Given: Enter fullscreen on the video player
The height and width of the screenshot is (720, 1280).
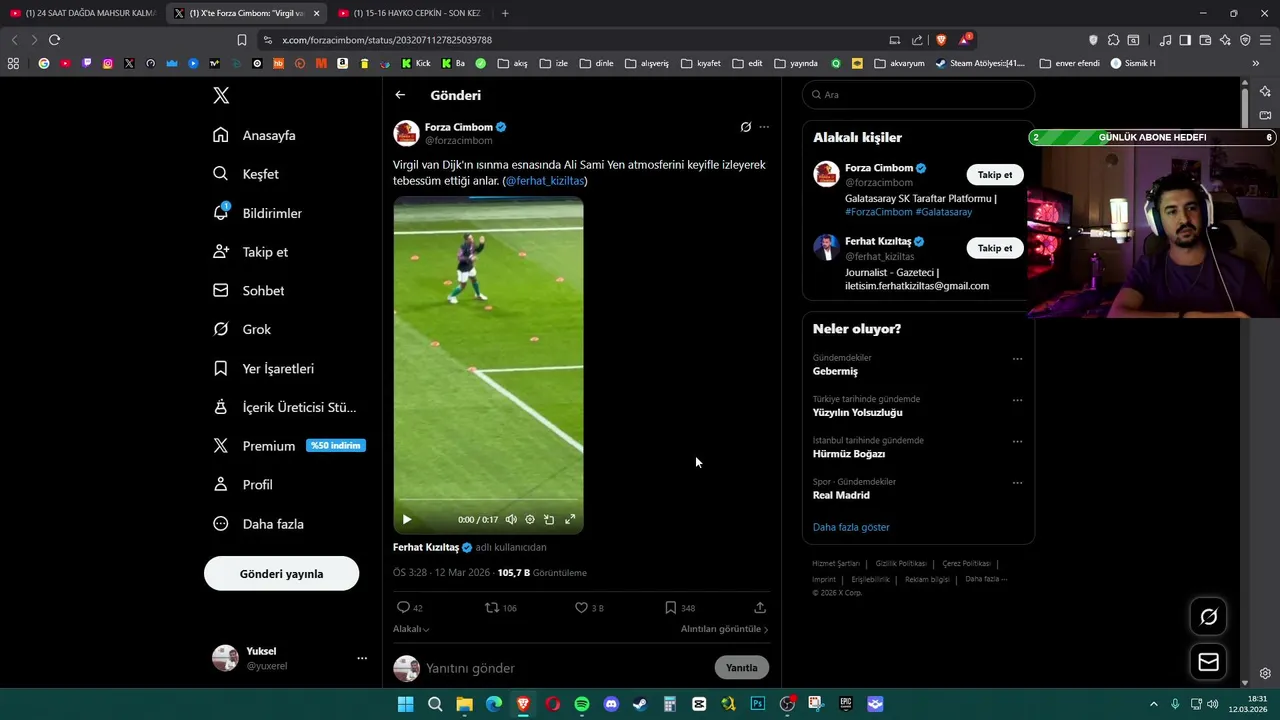Looking at the screenshot, I should pyautogui.click(x=570, y=519).
